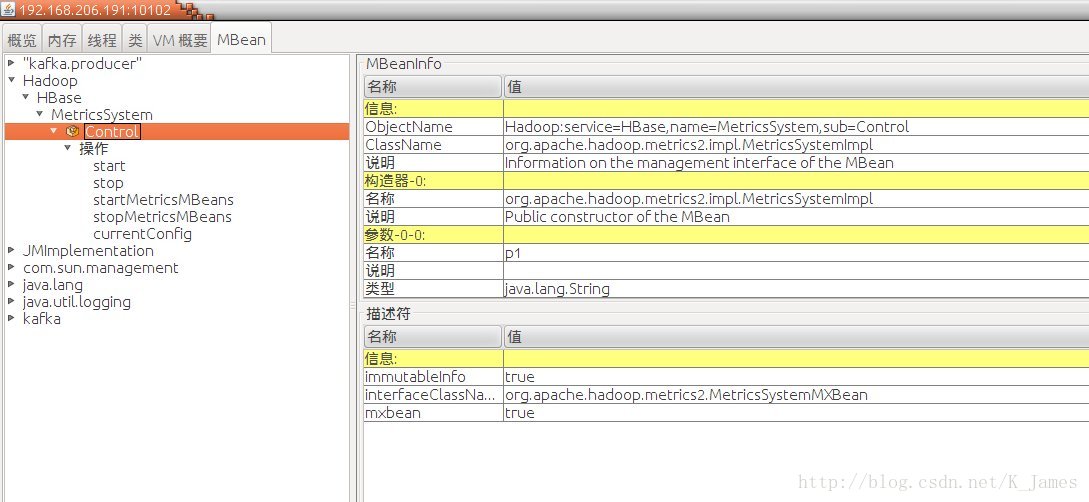Select the 操作 tree label
This screenshot has width=1089, height=502.
pos(94,149)
